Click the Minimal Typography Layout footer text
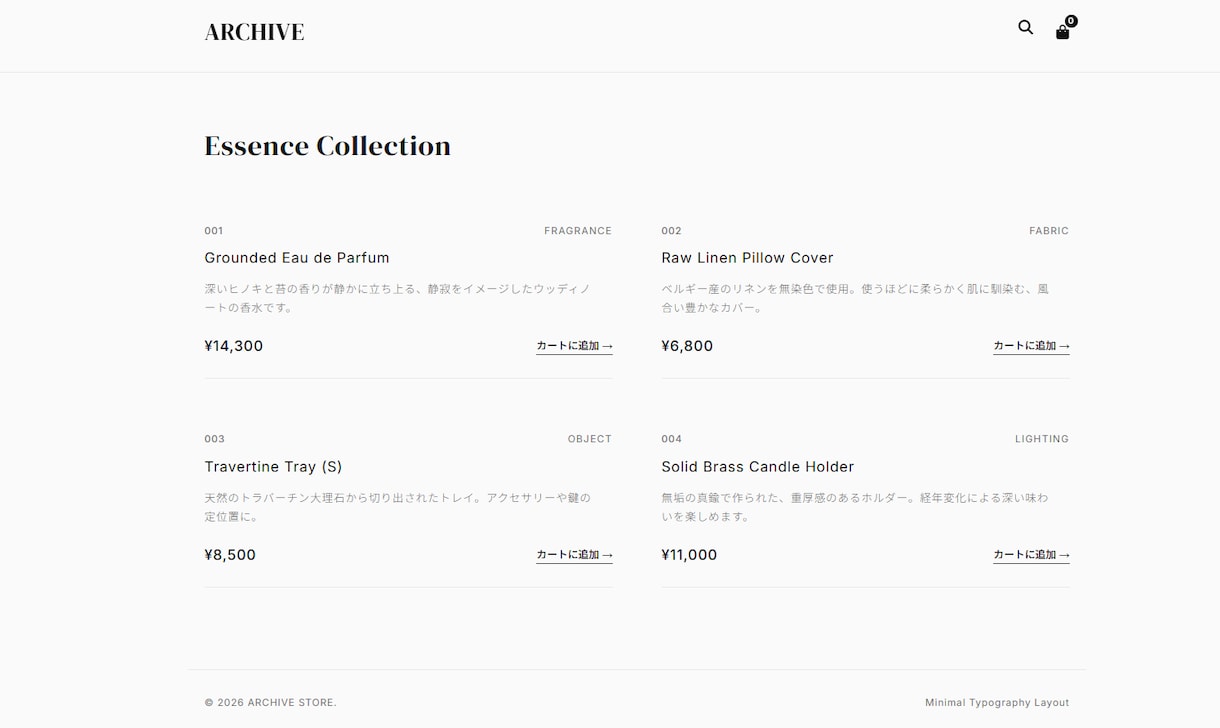The width and height of the screenshot is (1220, 728). click(997, 703)
